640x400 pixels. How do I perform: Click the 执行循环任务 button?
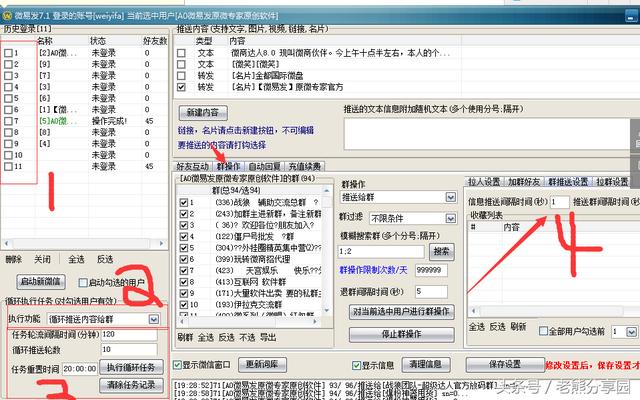[x=131, y=367]
